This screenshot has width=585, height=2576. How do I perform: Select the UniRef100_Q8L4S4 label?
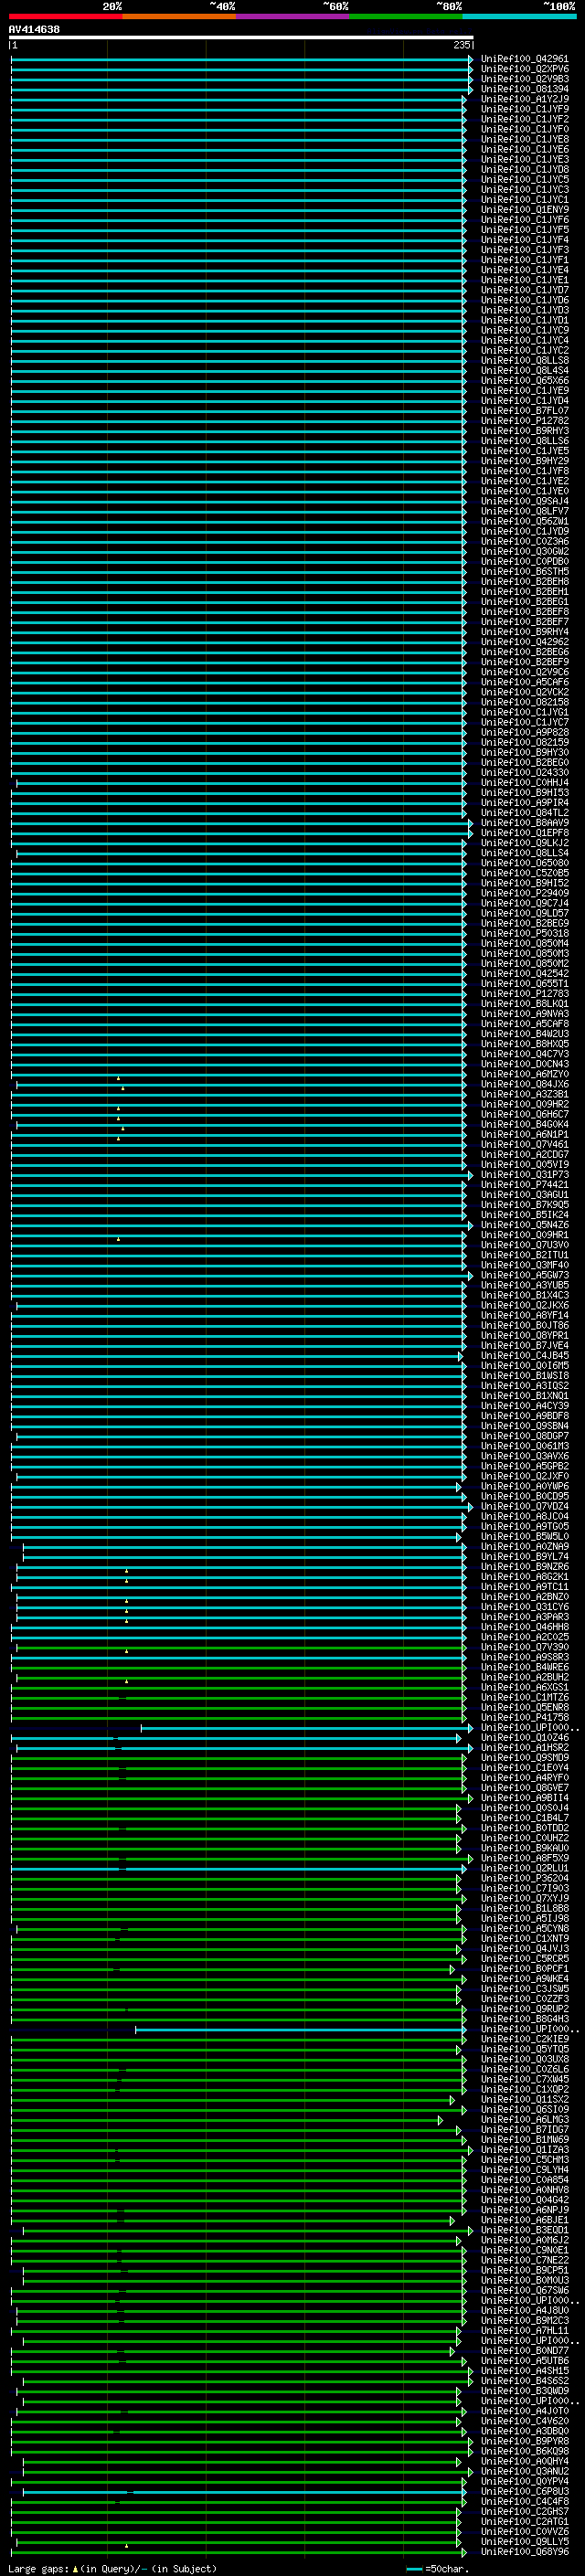coord(524,371)
